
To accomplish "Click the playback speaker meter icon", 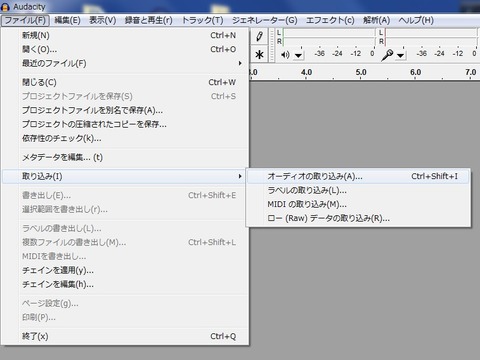I will pos(285,55).
